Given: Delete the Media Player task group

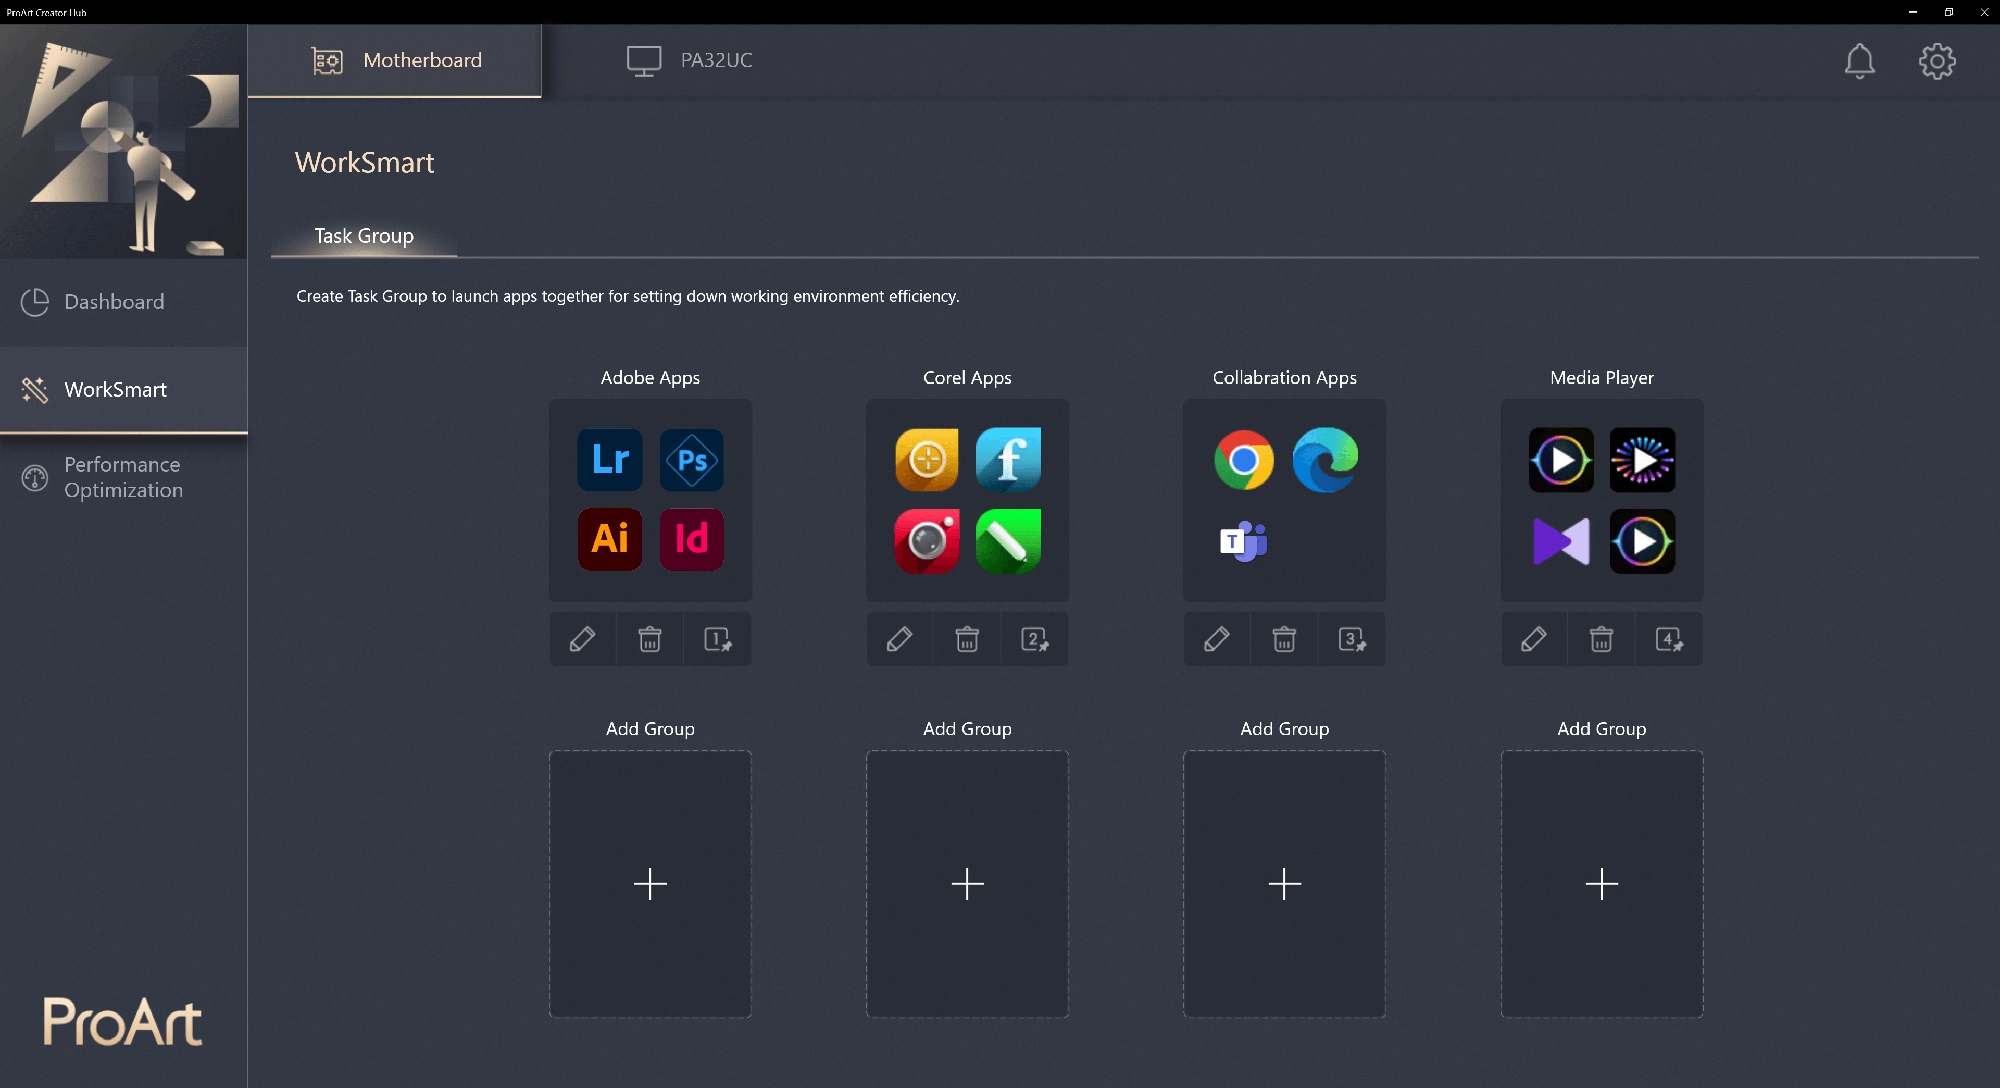Looking at the screenshot, I should [x=1601, y=639].
